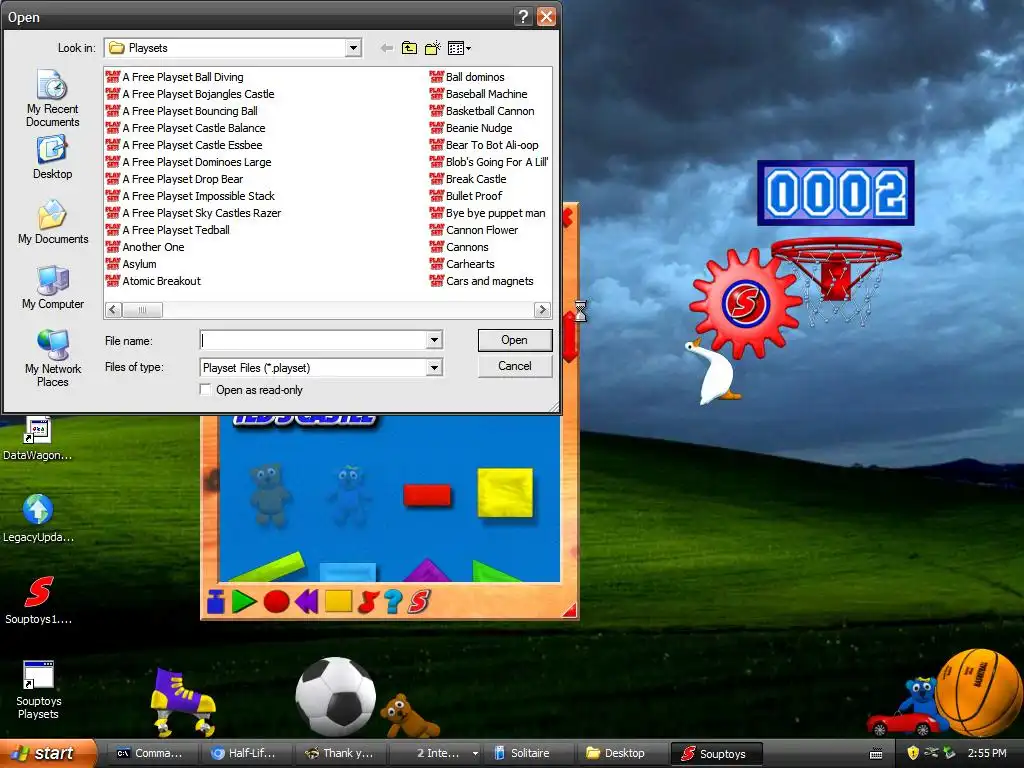Select the Asylum playset file
This screenshot has width=1024, height=768.
[x=131, y=264]
